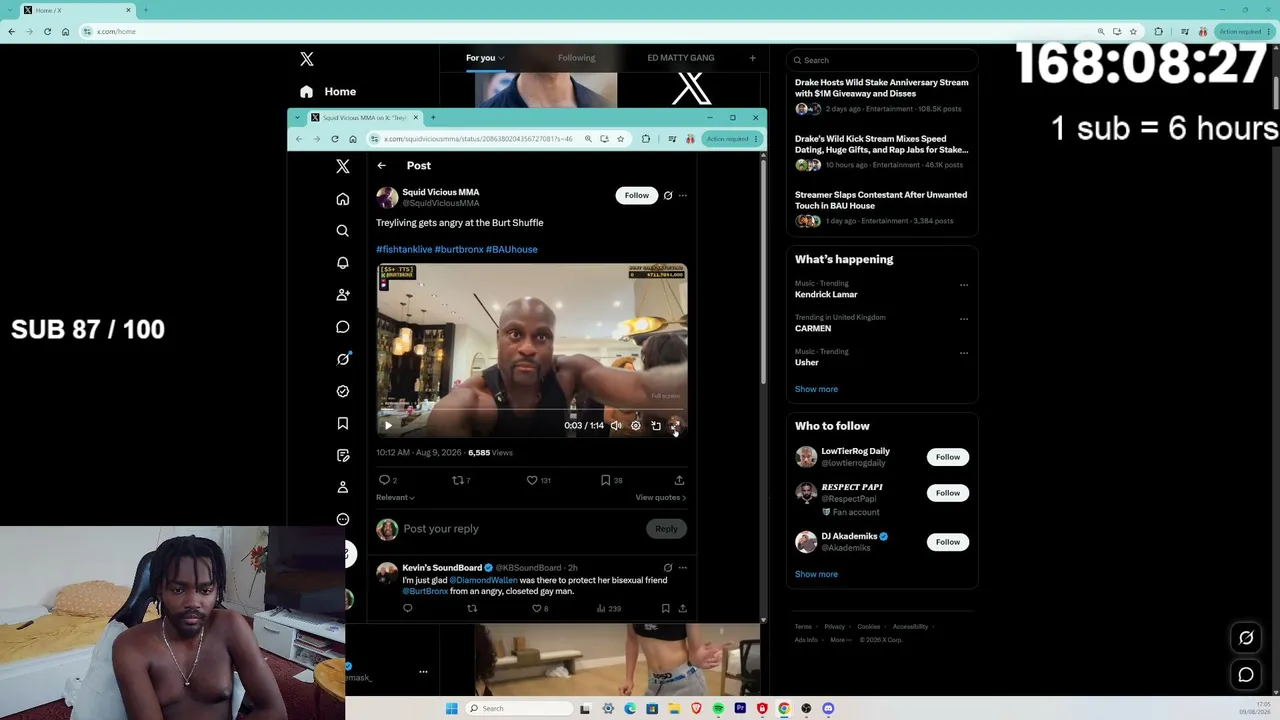Viewport: 1280px width, 720px height.
Task: Like the post with 131 likes
Action: click(532, 480)
